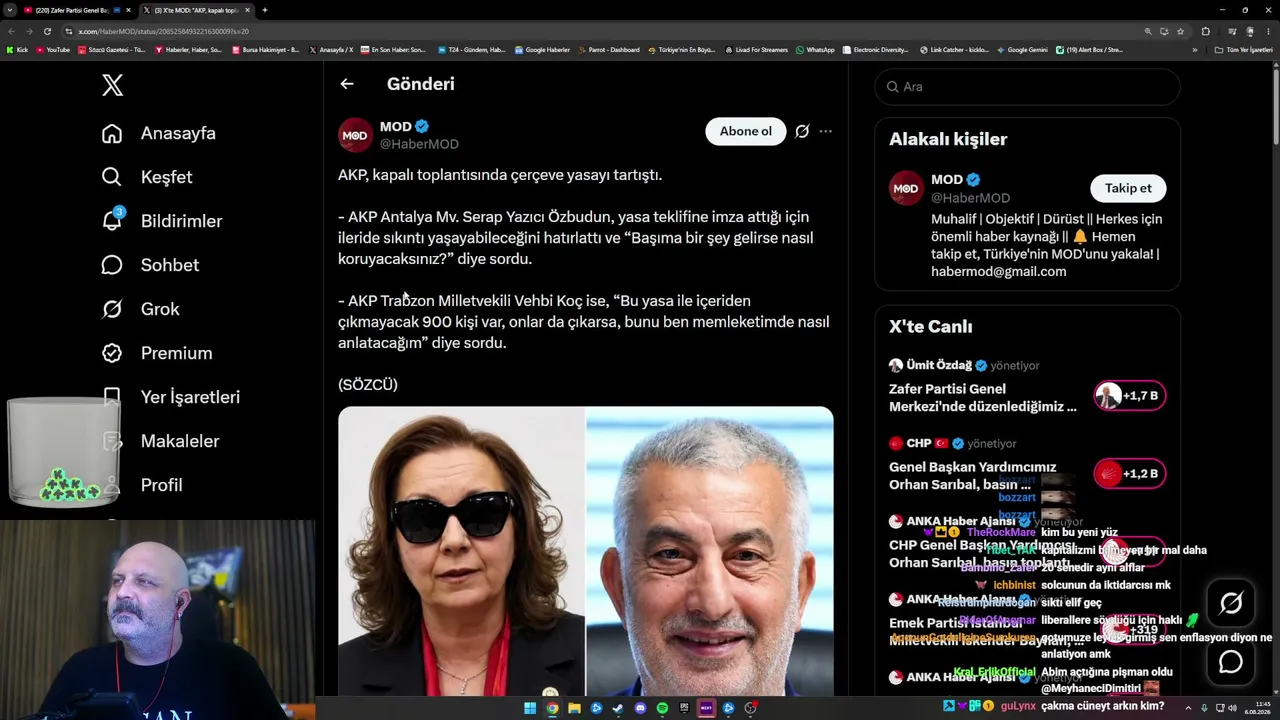Open Discord from the taskbar

click(640, 708)
